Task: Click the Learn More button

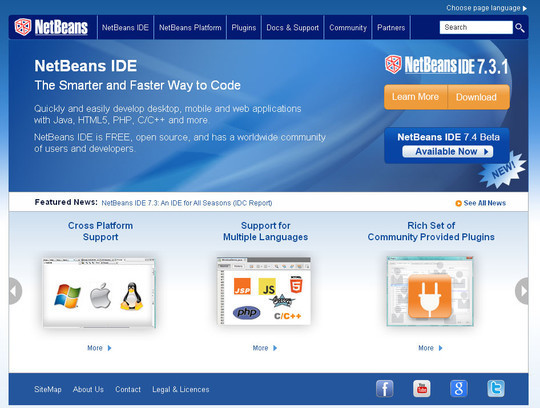Action: pyautogui.click(x=416, y=97)
